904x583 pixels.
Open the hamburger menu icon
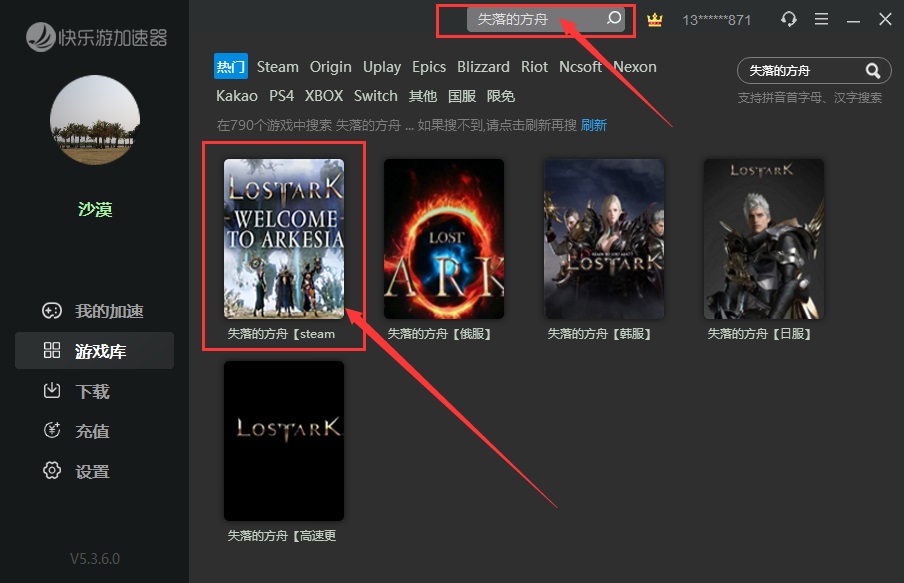pos(822,19)
